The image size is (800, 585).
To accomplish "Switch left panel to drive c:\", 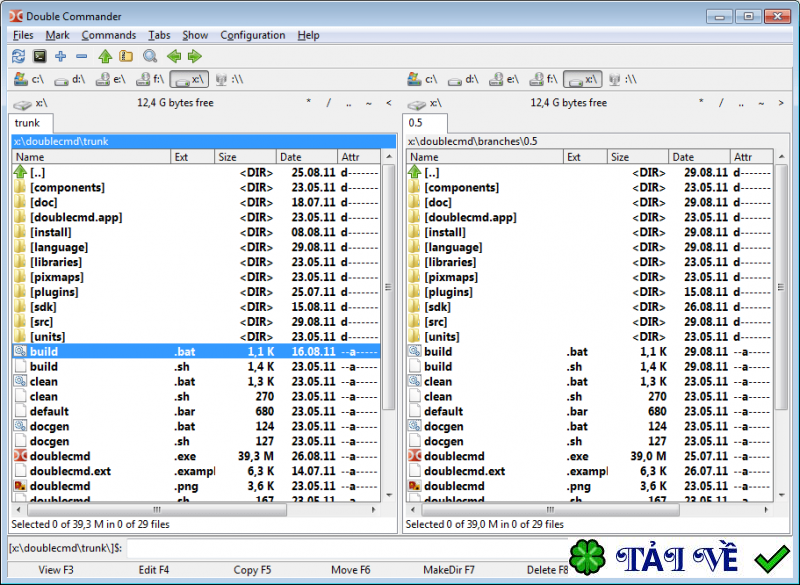I will (x=29, y=79).
